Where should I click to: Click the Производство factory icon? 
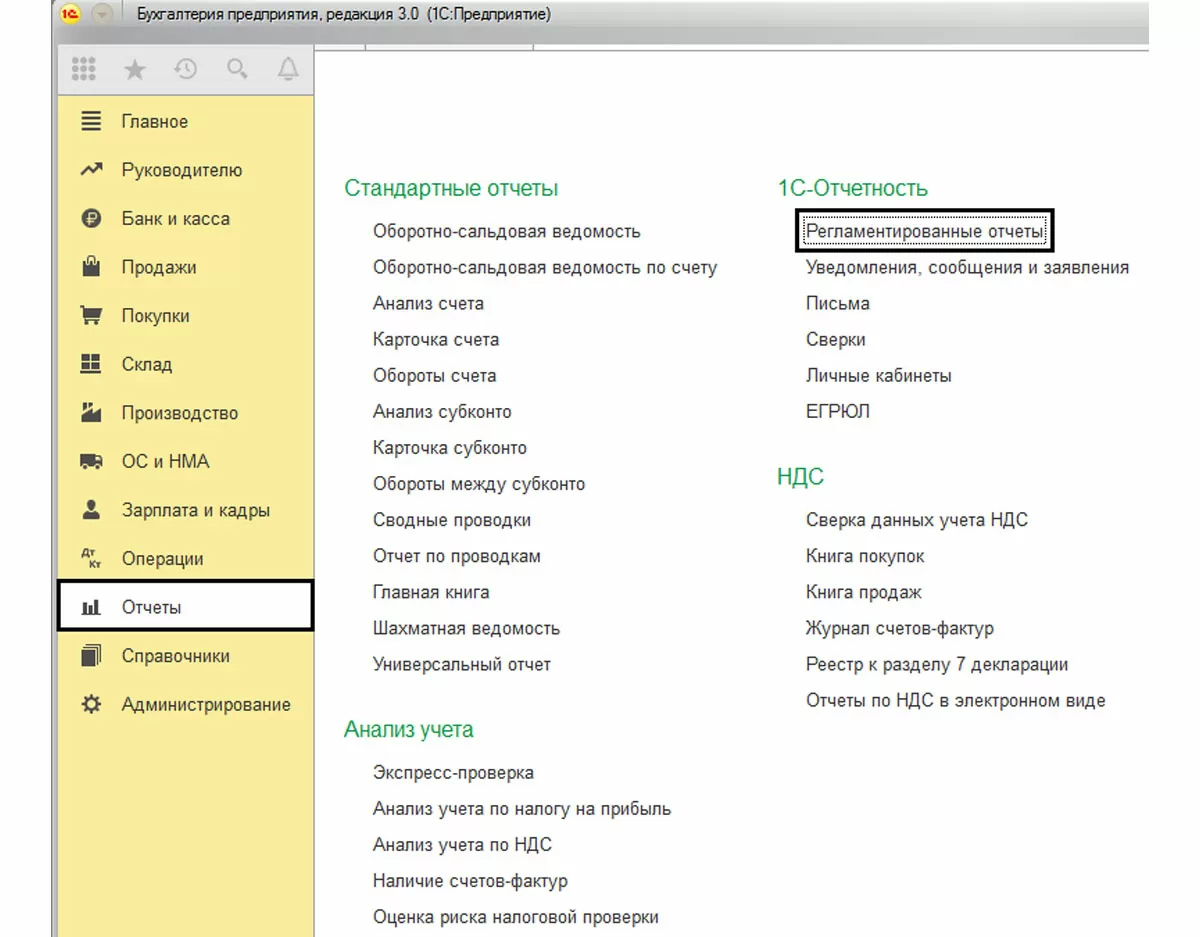tap(91, 412)
